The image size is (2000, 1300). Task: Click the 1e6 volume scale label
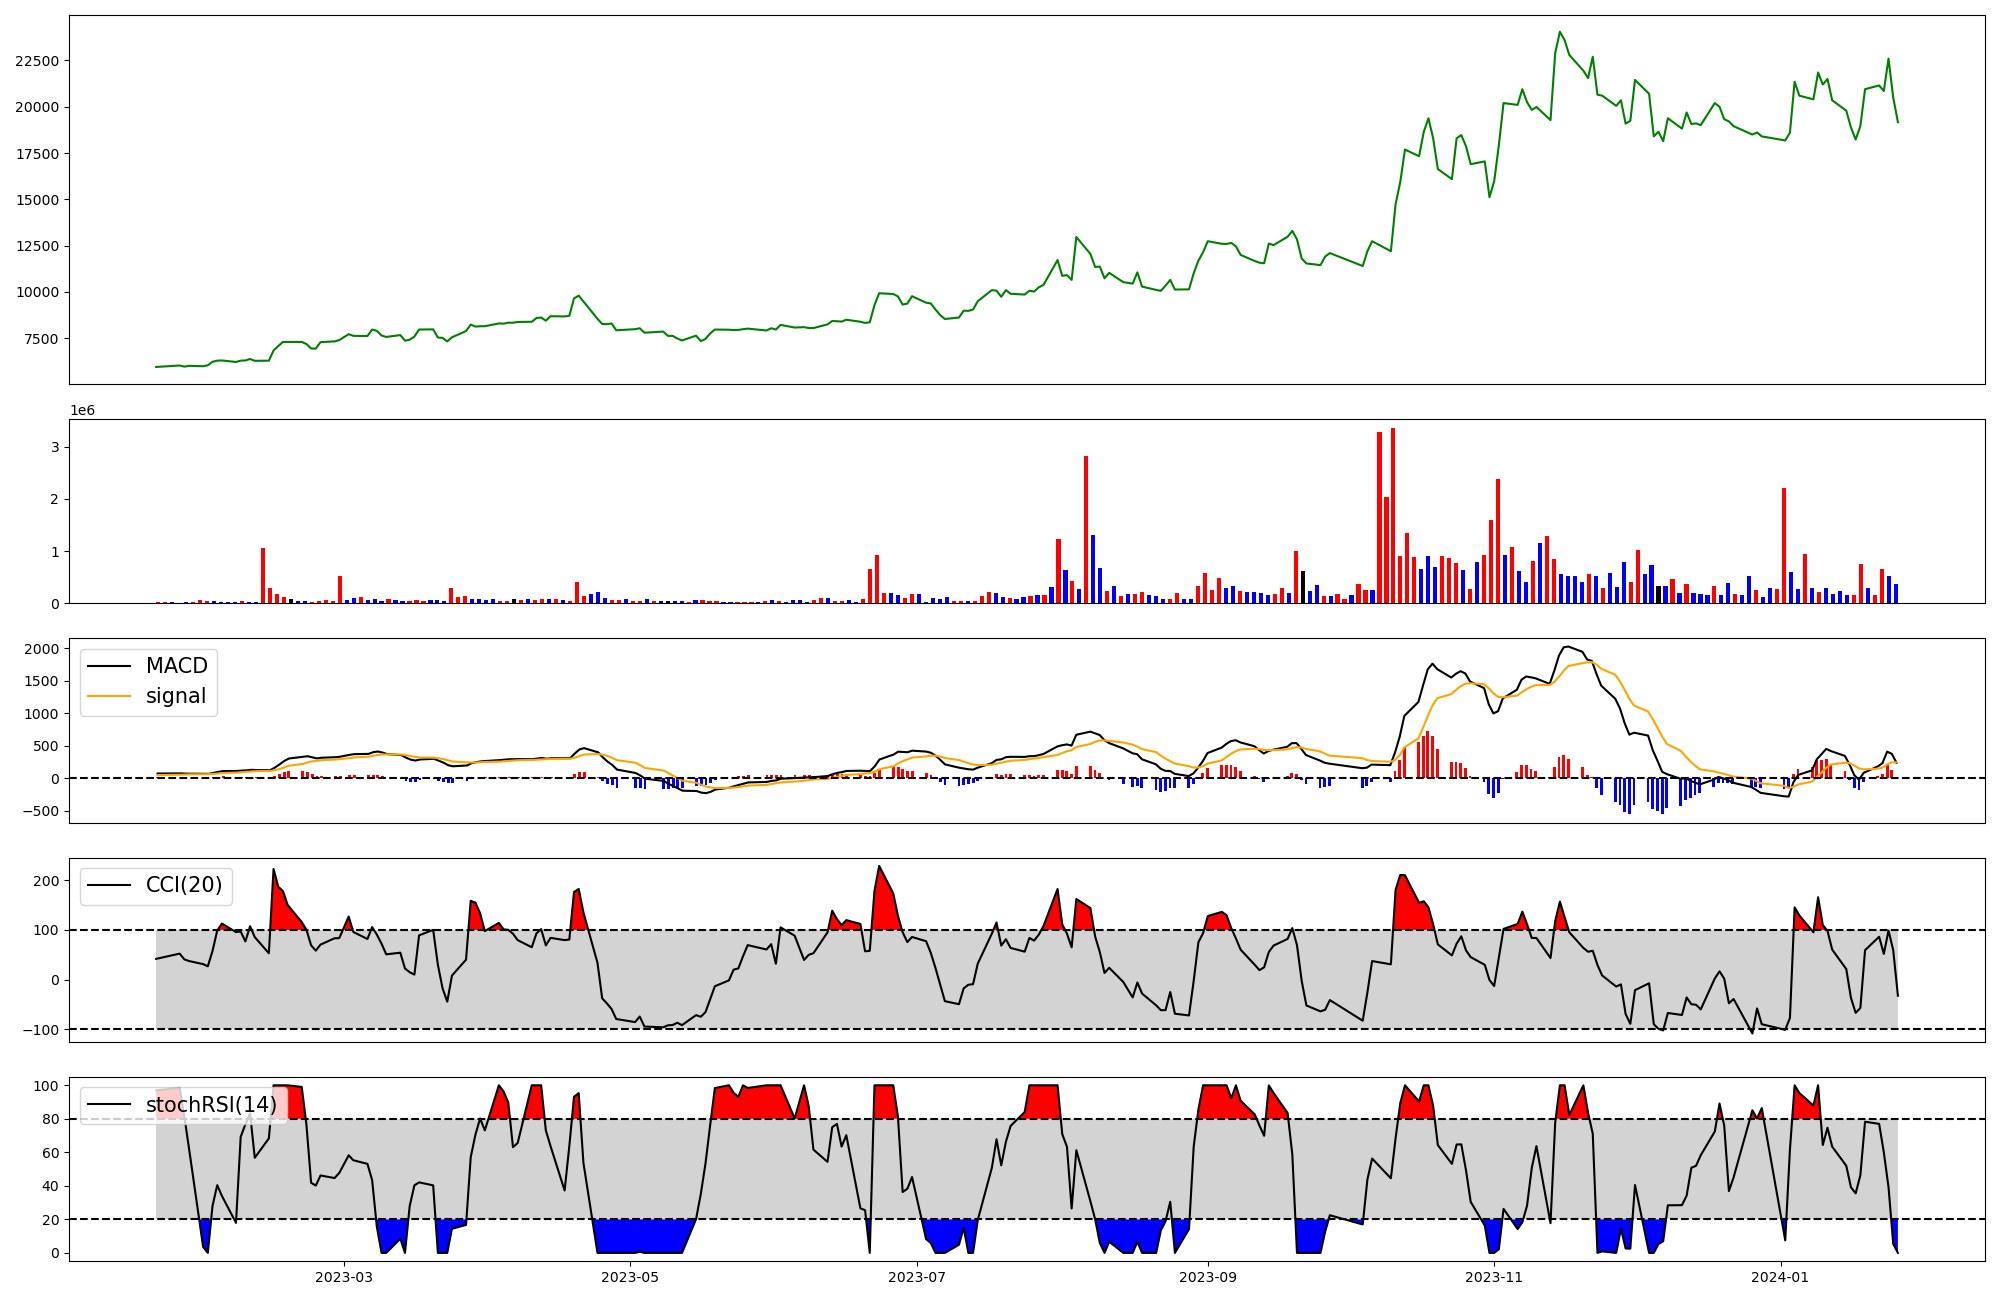pyautogui.click(x=82, y=411)
